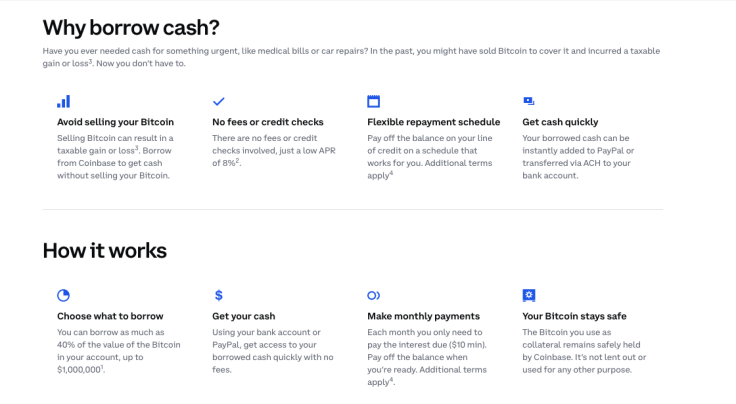Click the coins icon above Make monthly payments

(x=374, y=295)
